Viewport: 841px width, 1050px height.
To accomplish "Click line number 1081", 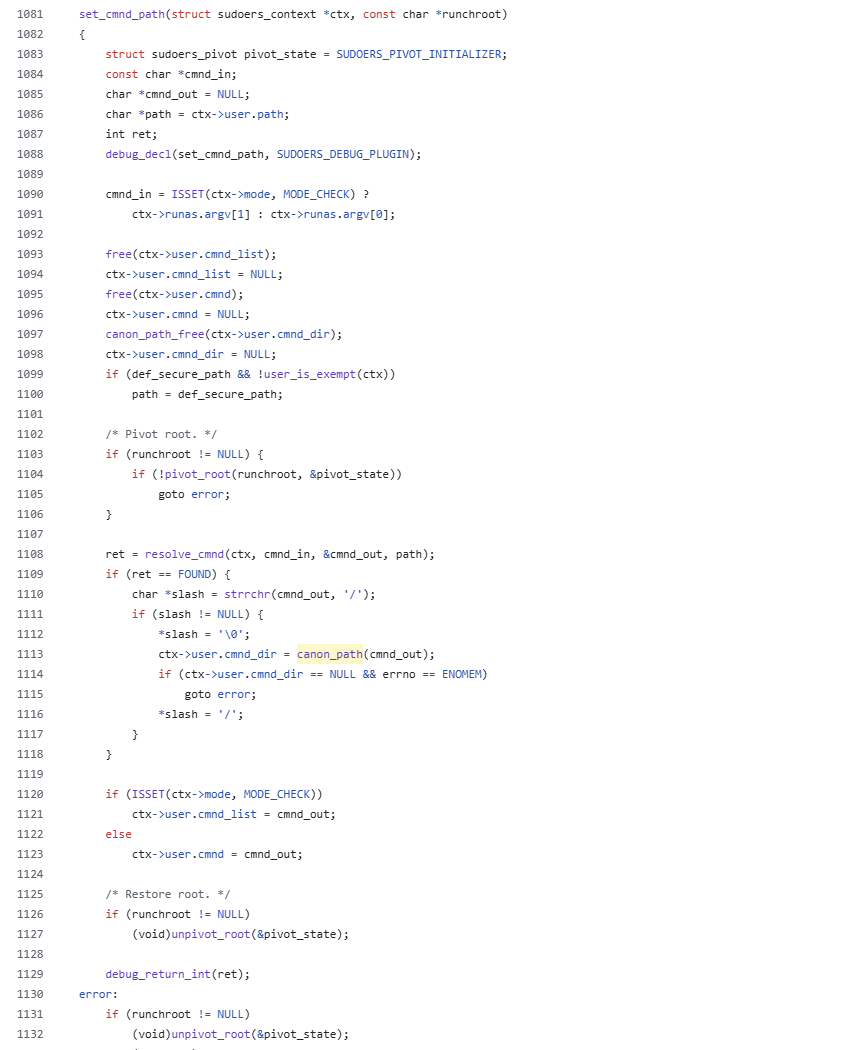I will 30,14.
